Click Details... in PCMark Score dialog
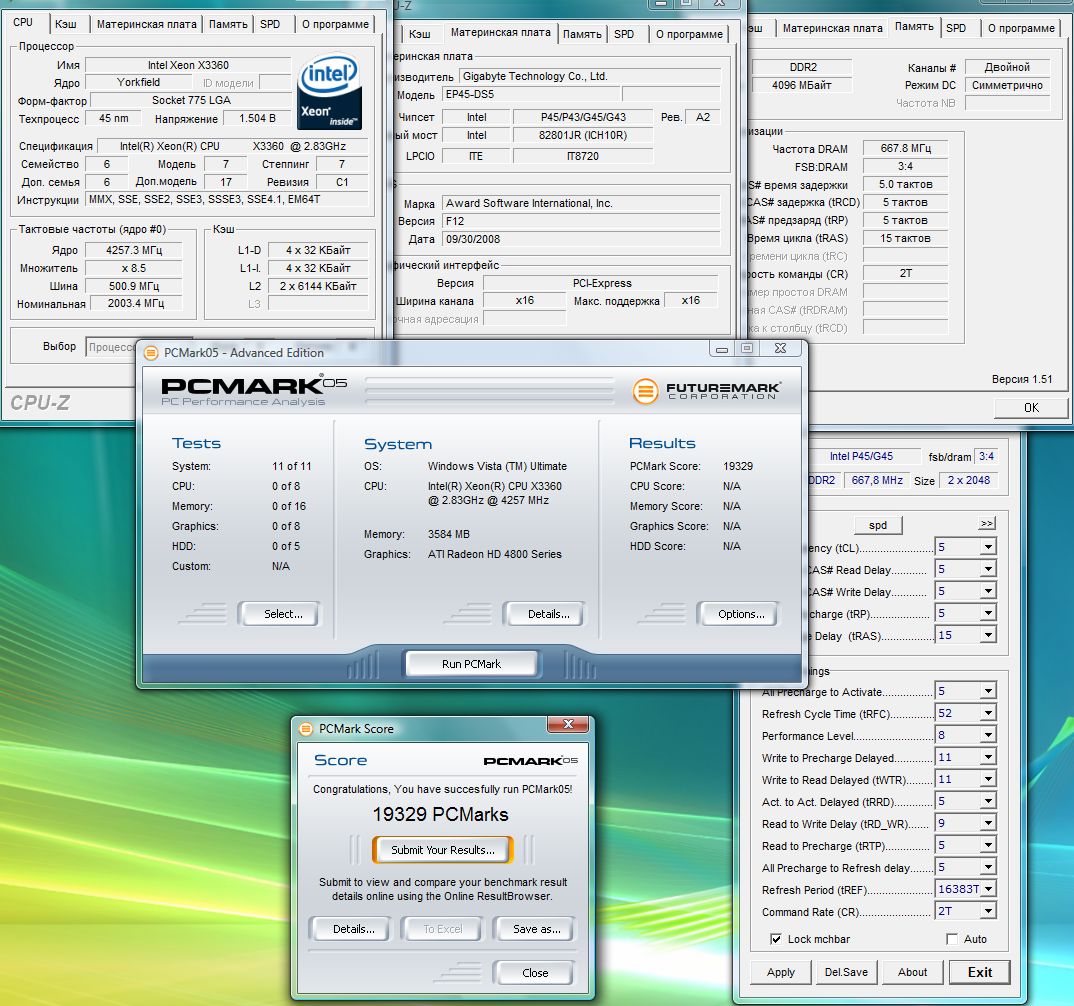 pos(353,929)
